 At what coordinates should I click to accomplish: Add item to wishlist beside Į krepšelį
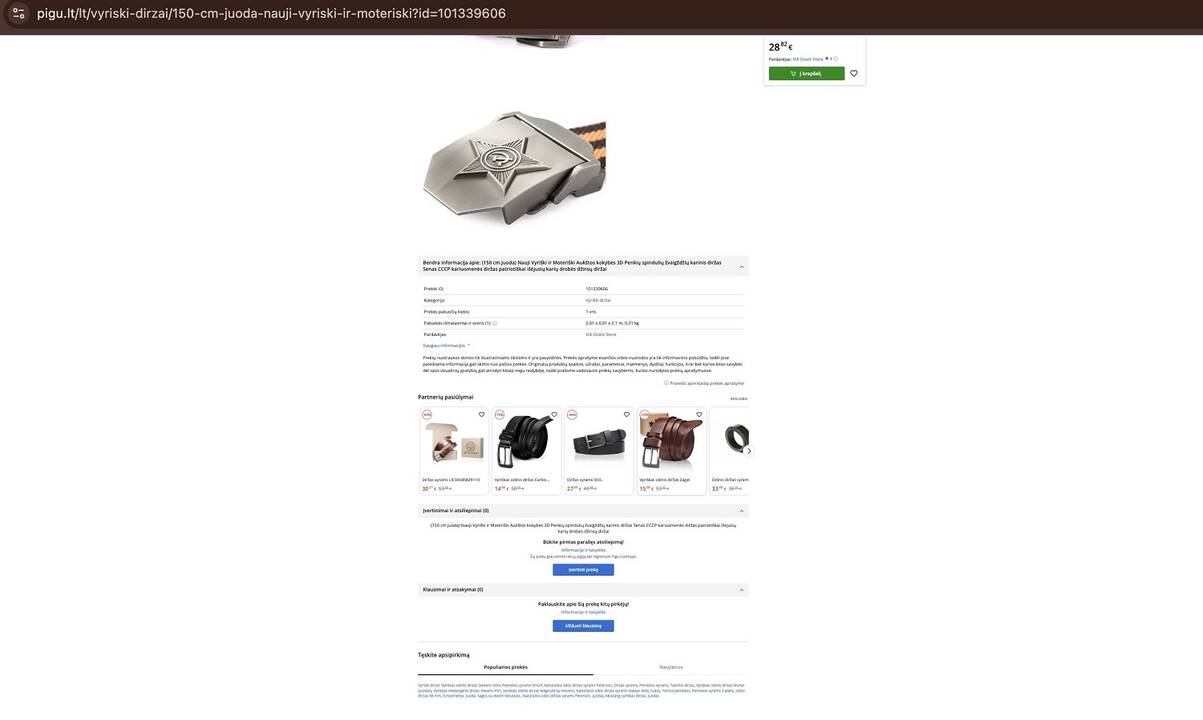pyautogui.click(x=853, y=73)
